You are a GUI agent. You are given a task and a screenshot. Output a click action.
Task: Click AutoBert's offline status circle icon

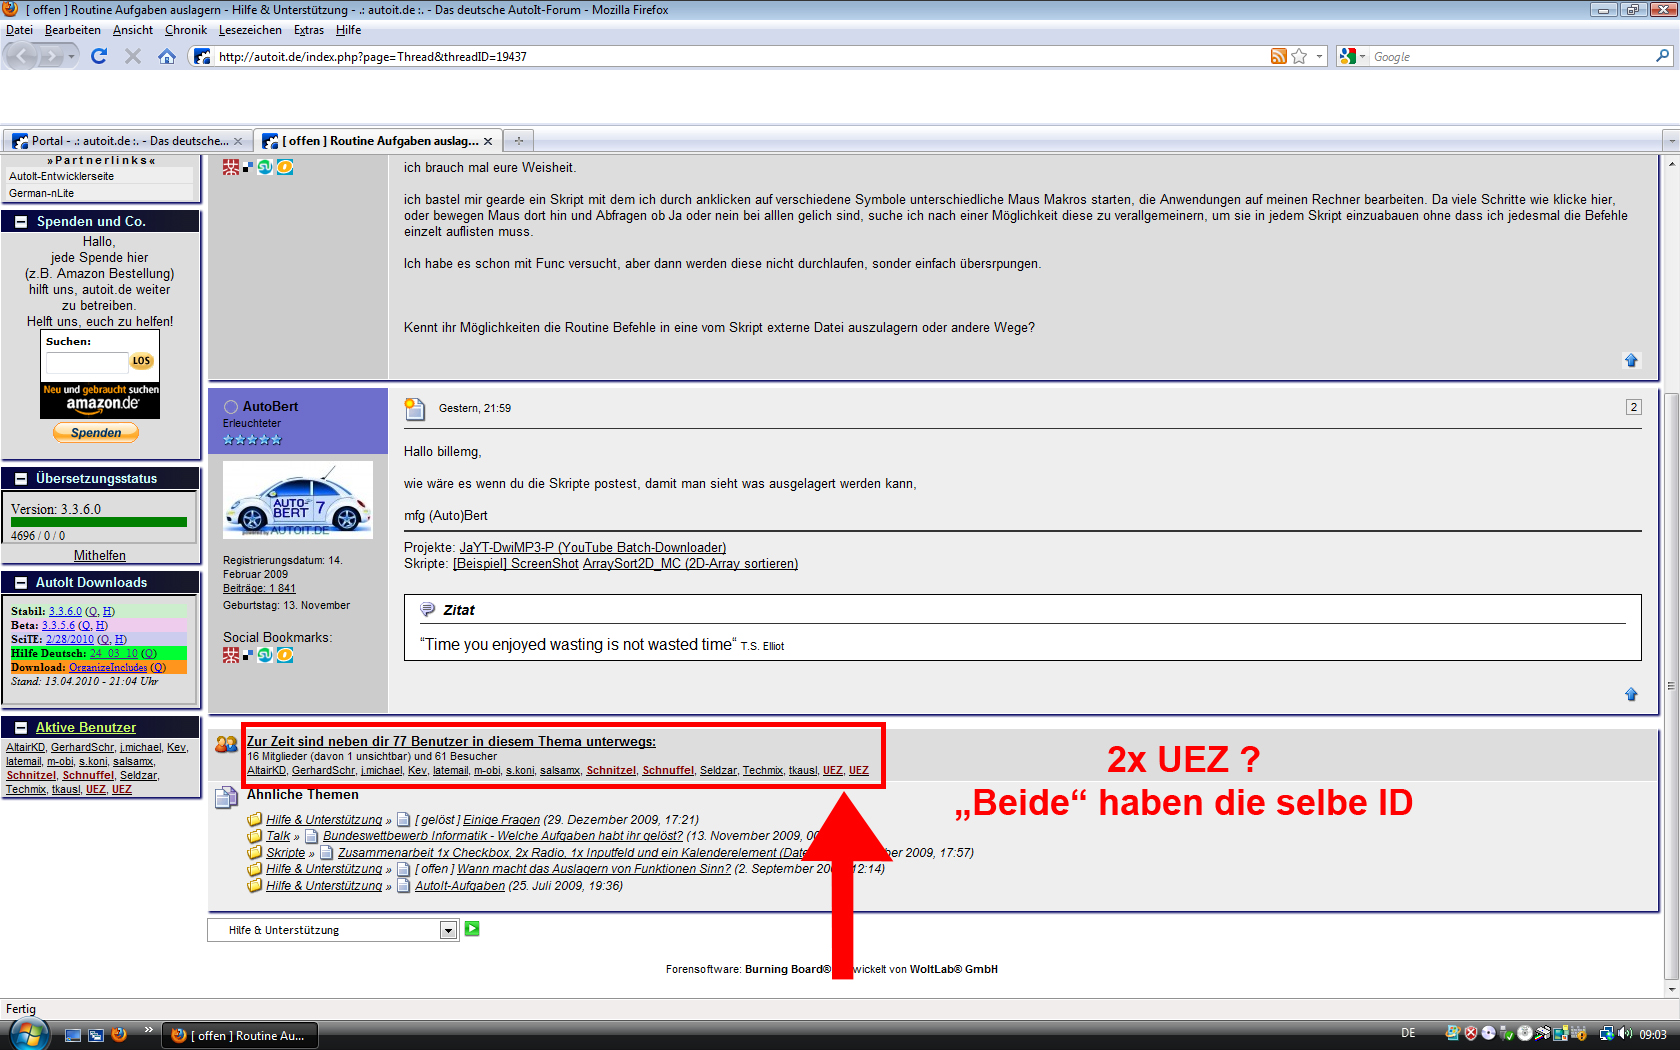tap(231, 407)
